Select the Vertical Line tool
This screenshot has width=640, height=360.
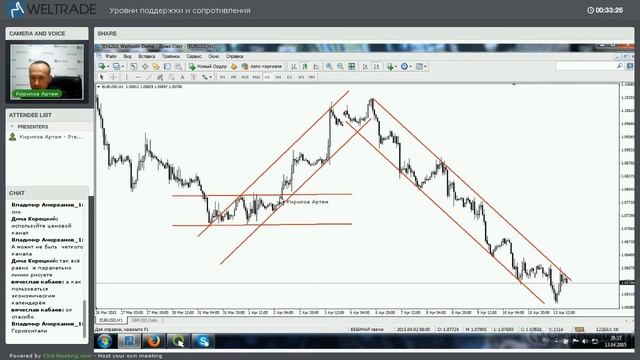click(127, 77)
